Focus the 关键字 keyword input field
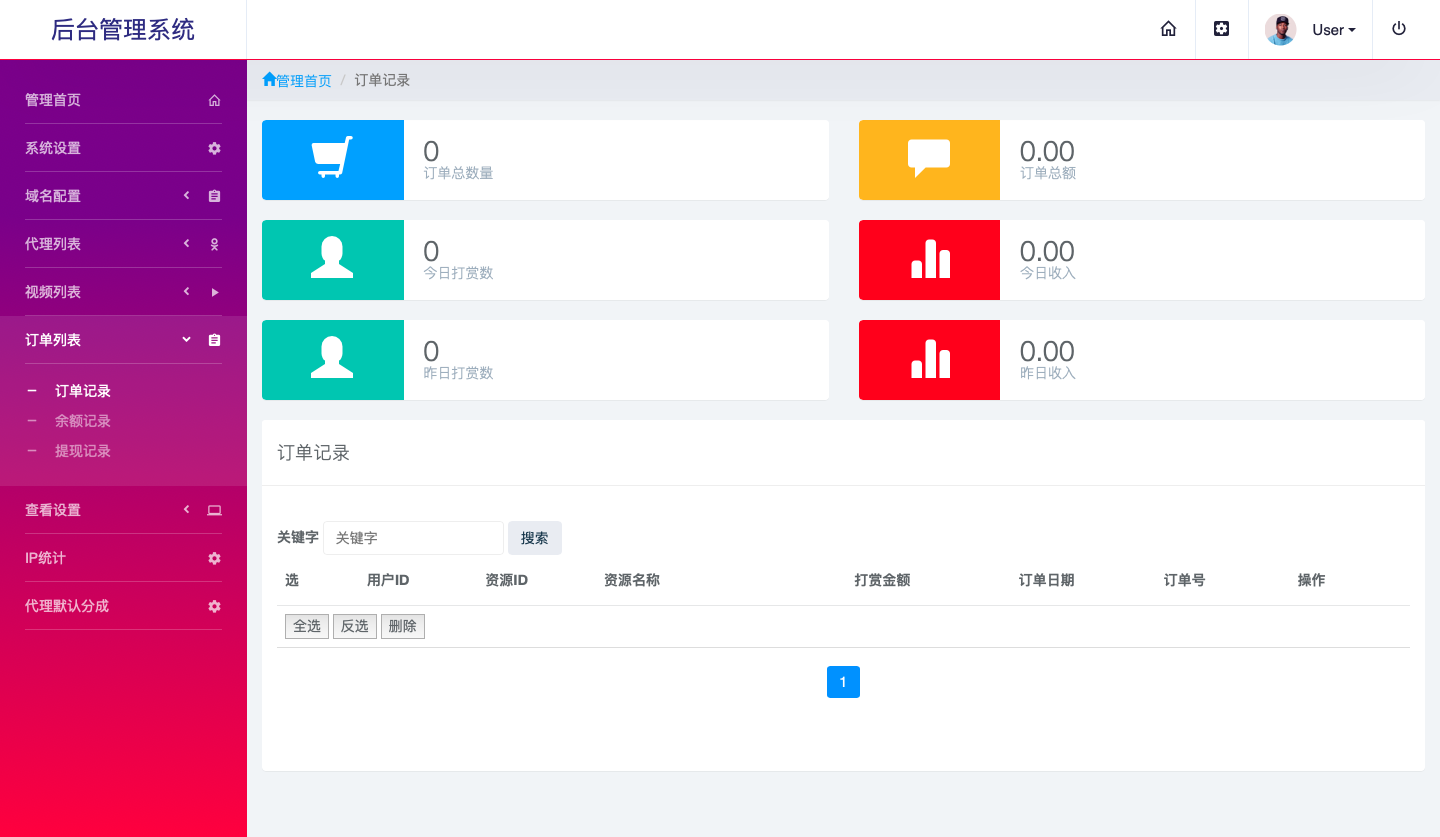1440x837 pixels. click(413, 538)
